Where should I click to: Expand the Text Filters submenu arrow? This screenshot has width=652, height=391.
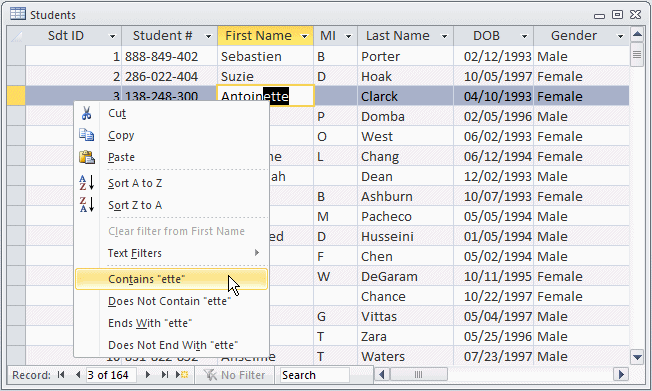pos(257,252)
